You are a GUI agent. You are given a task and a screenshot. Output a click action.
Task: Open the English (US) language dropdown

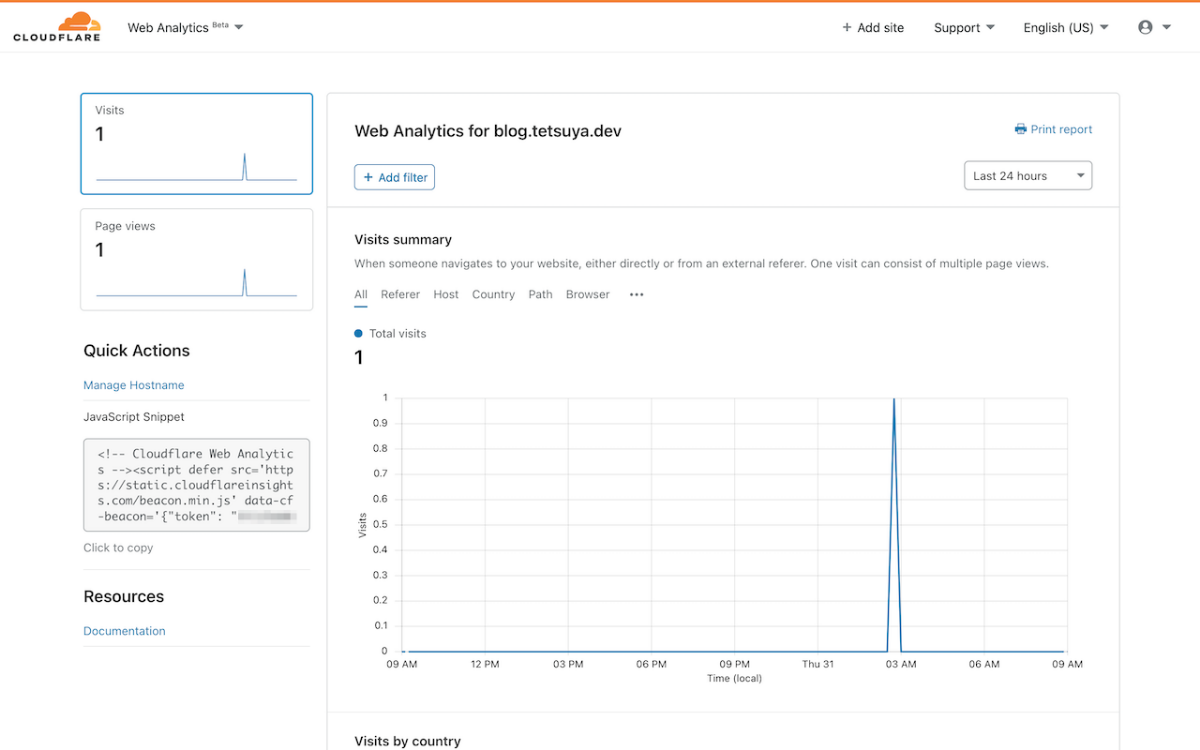[x=1066, y=28]
